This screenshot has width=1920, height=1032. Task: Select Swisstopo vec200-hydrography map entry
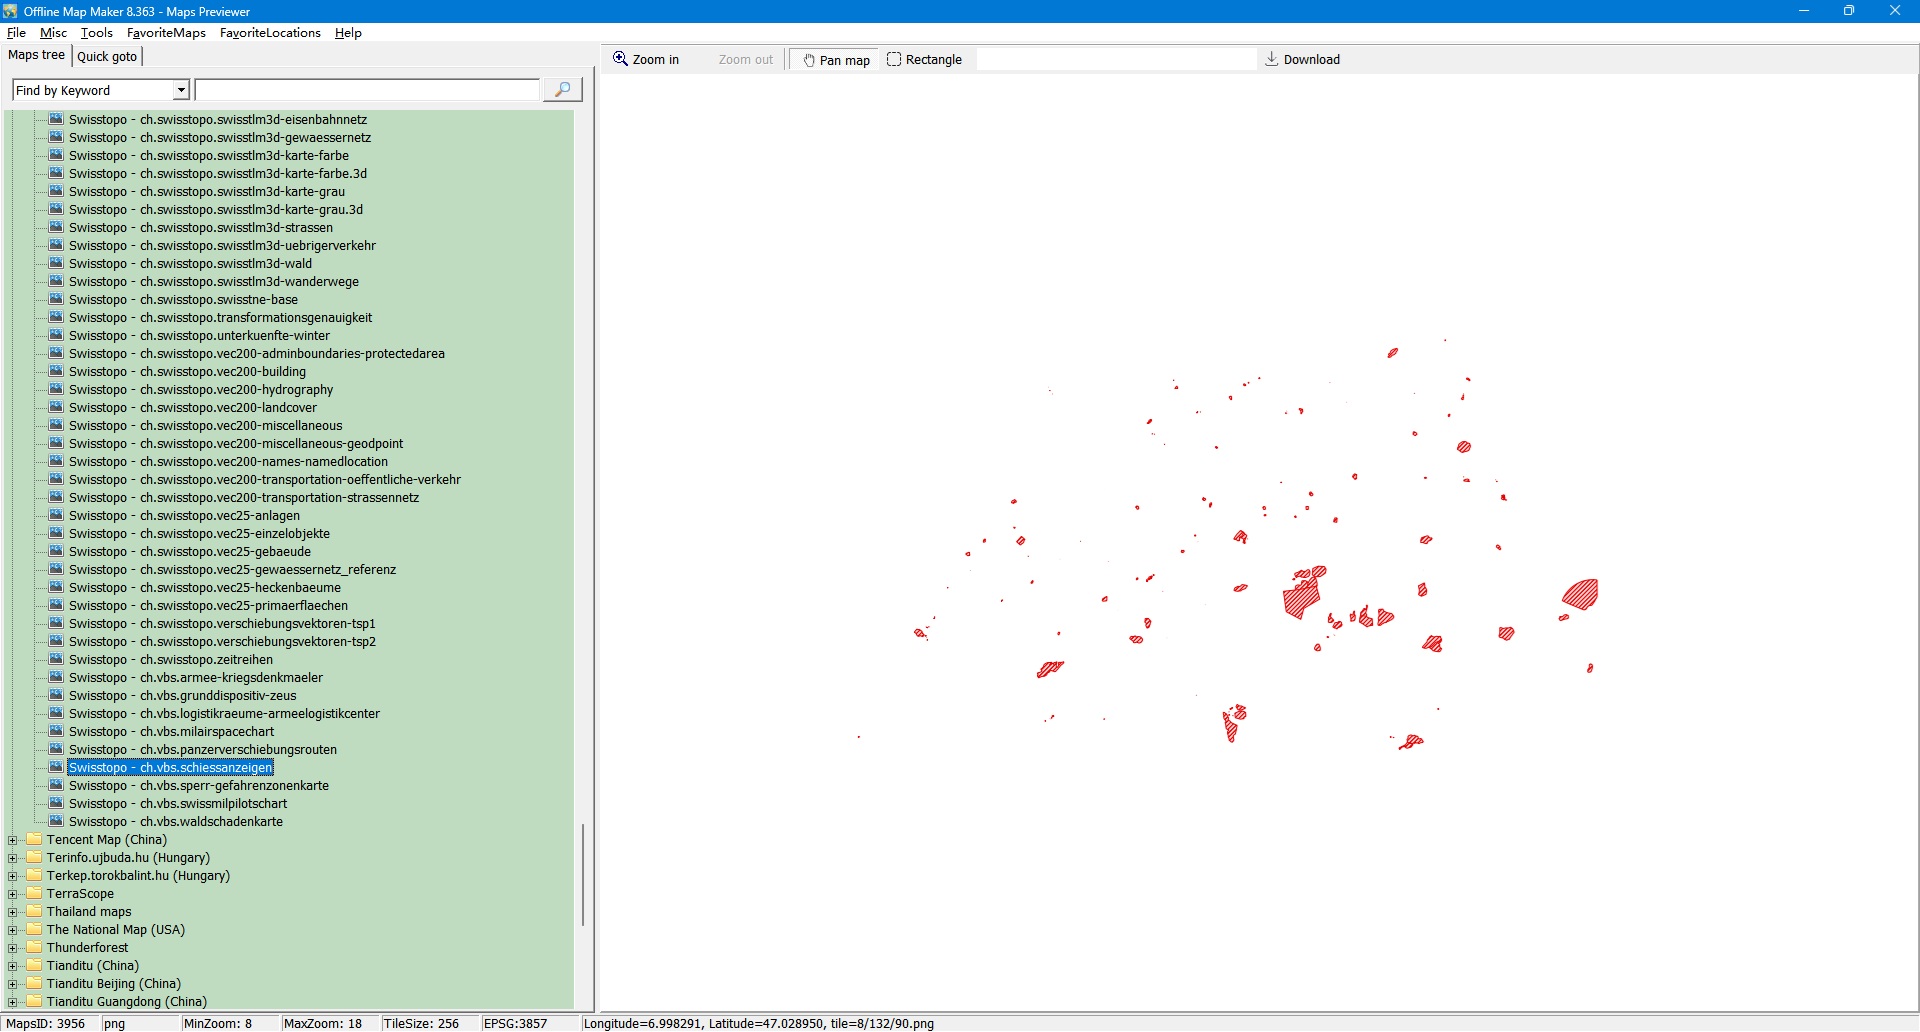point(201,389)
